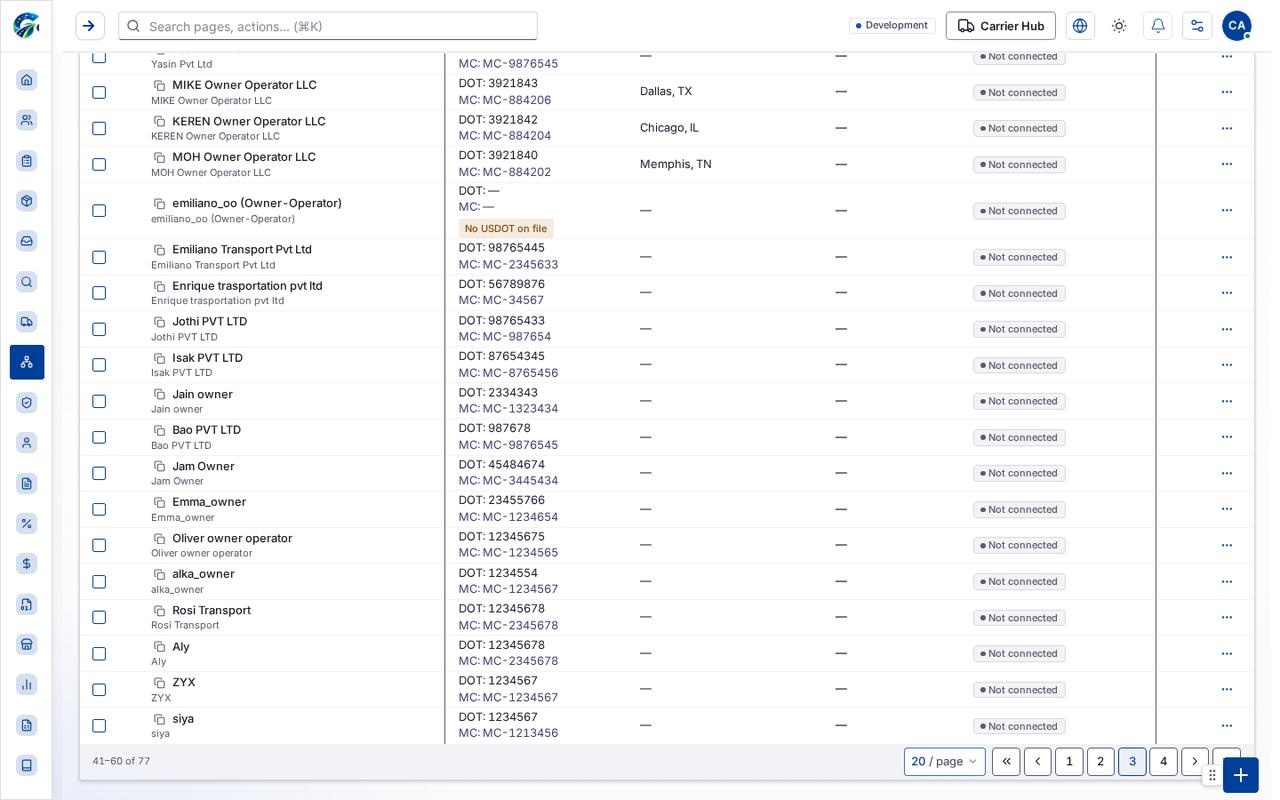The width and height of the screenshot is (1280, 800).
Task: Click the blue plus add button
Action: 1241,775
